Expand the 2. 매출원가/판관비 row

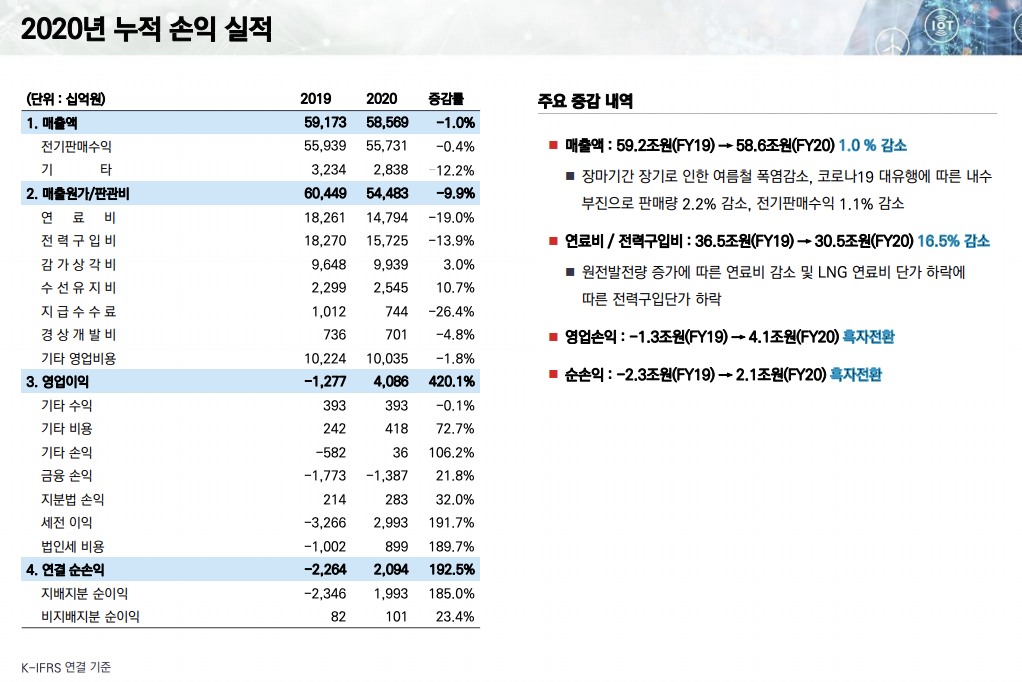pos(200,193)
